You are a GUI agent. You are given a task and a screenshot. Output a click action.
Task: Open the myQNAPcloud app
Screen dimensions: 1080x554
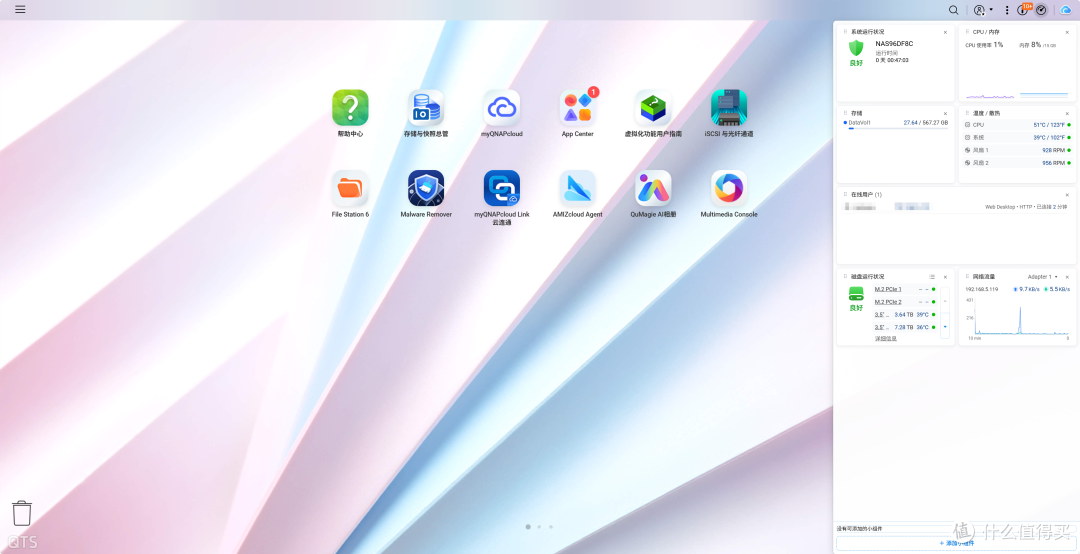click(501, 114)
